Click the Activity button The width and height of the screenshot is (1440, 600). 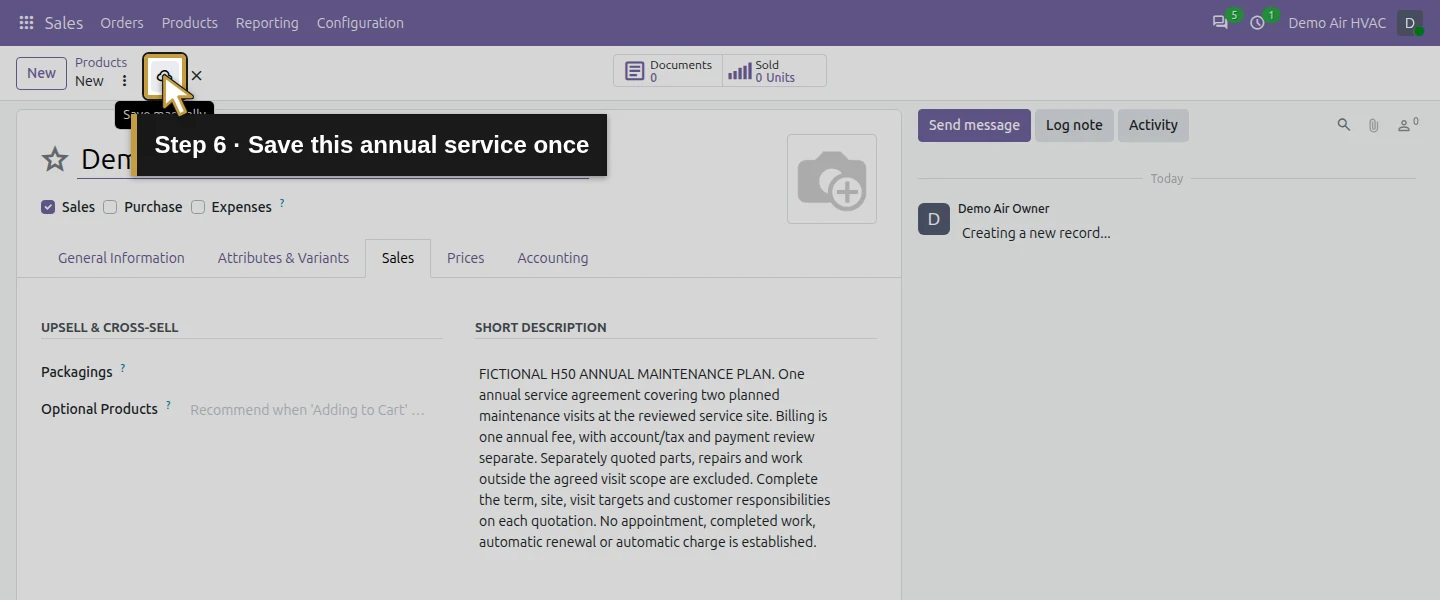[1153, 125]
